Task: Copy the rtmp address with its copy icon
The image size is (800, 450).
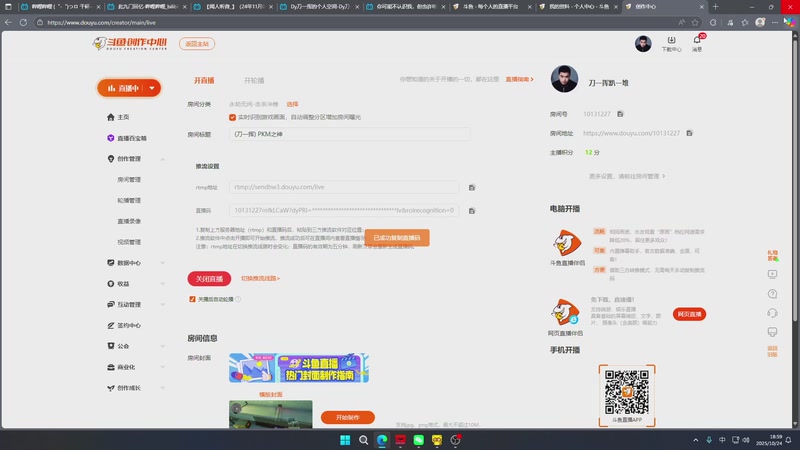Action: (x=472, y=188)
